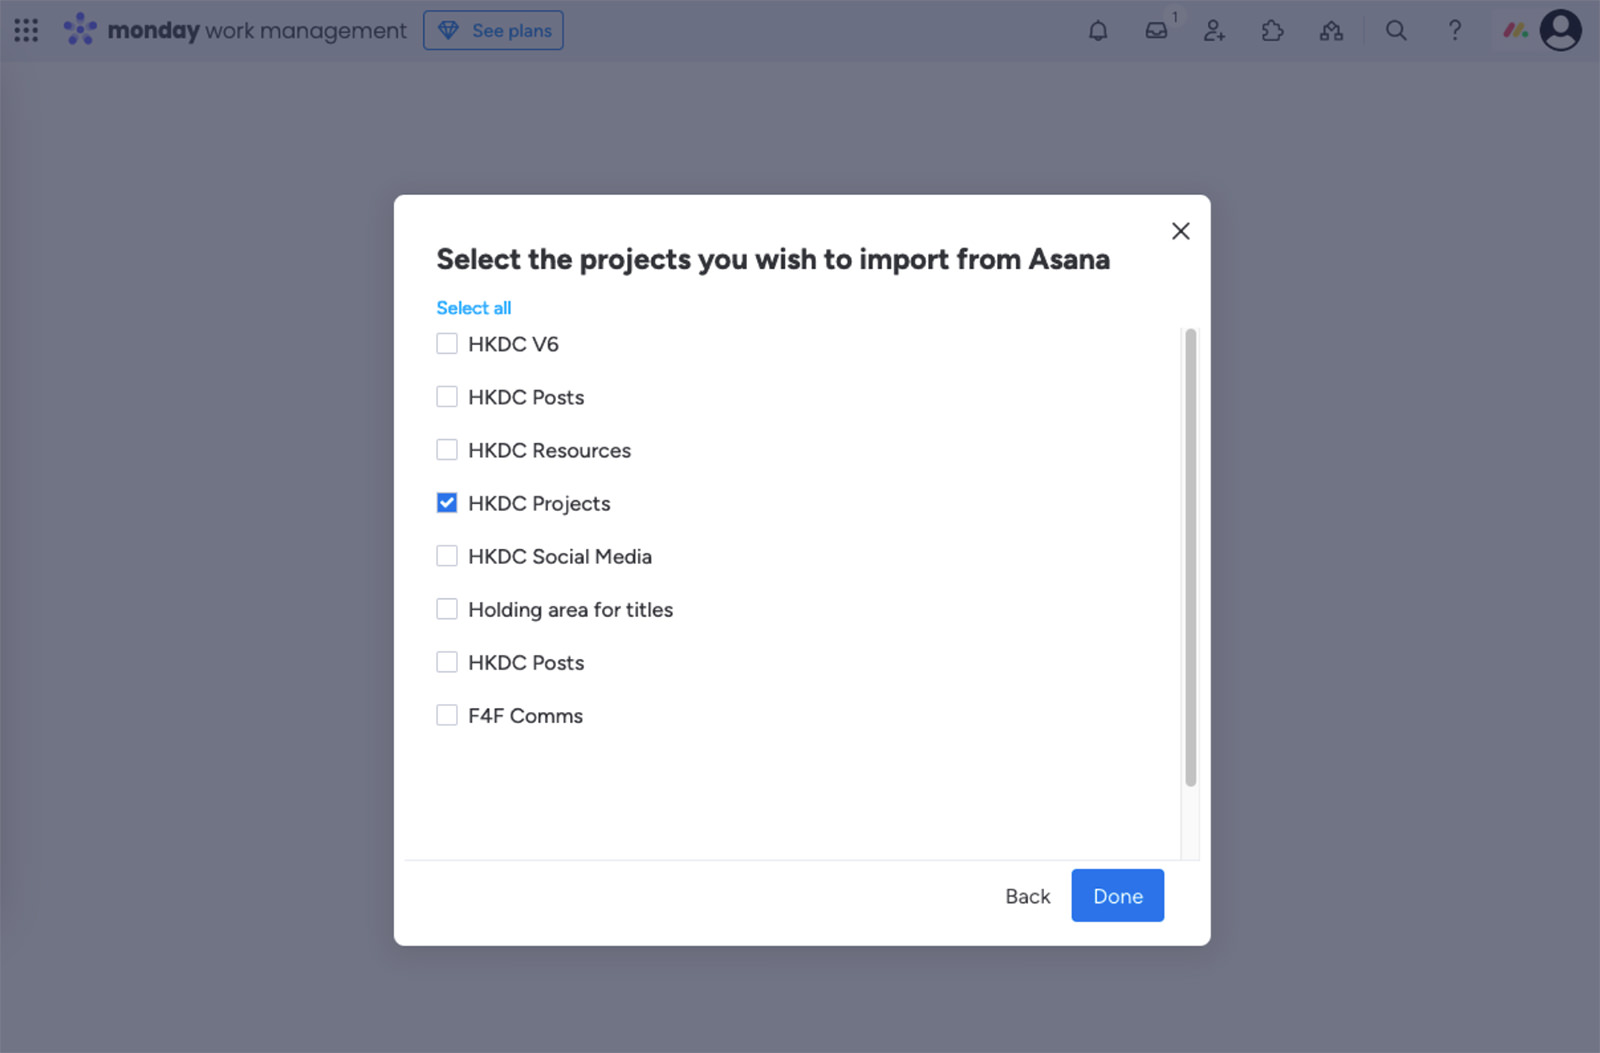This screenshot has width=1600, height=1053.
Task: Click the Select all link
Action: (x=473, y=308)
